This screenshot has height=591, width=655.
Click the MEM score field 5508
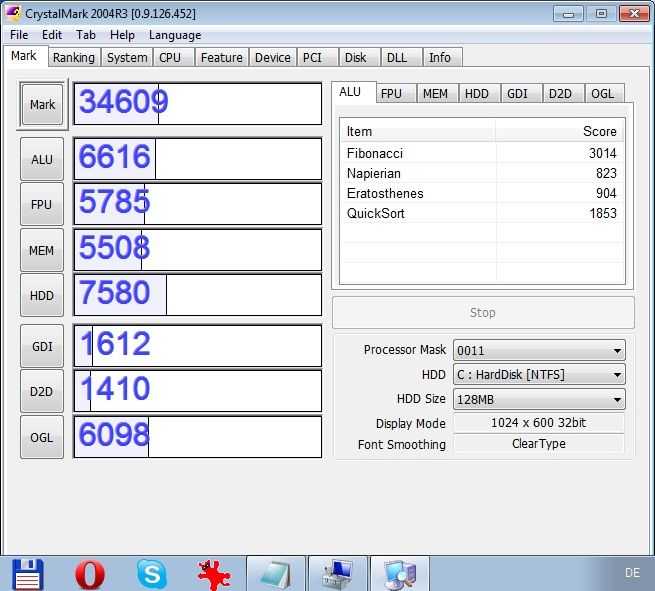tap(198, 250)
